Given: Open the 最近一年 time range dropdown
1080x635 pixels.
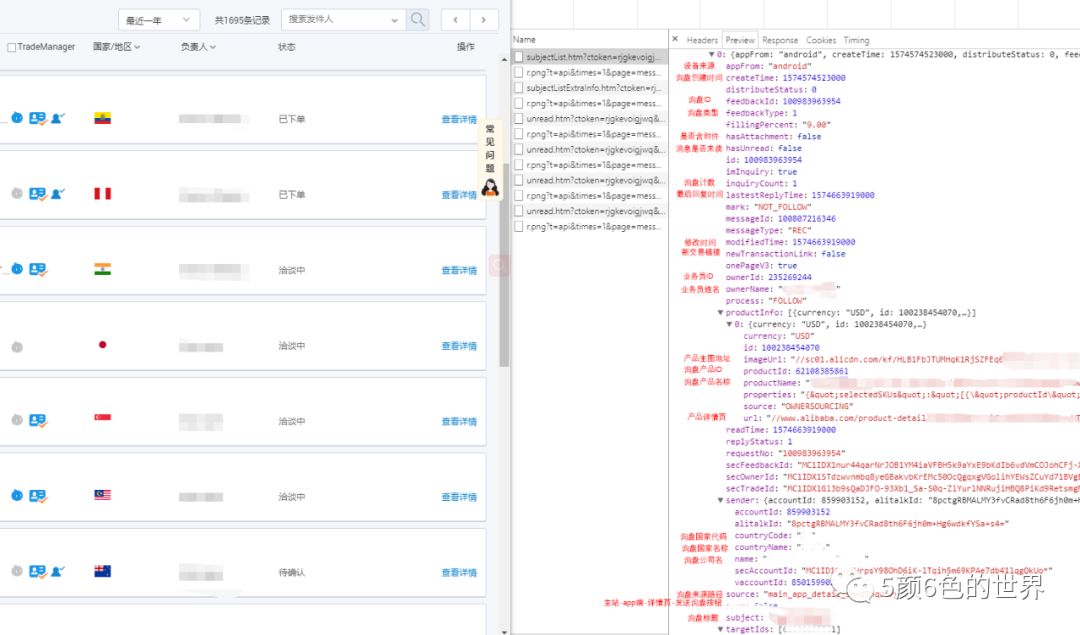Looking at the screenshot, I should tap(159, 20).
